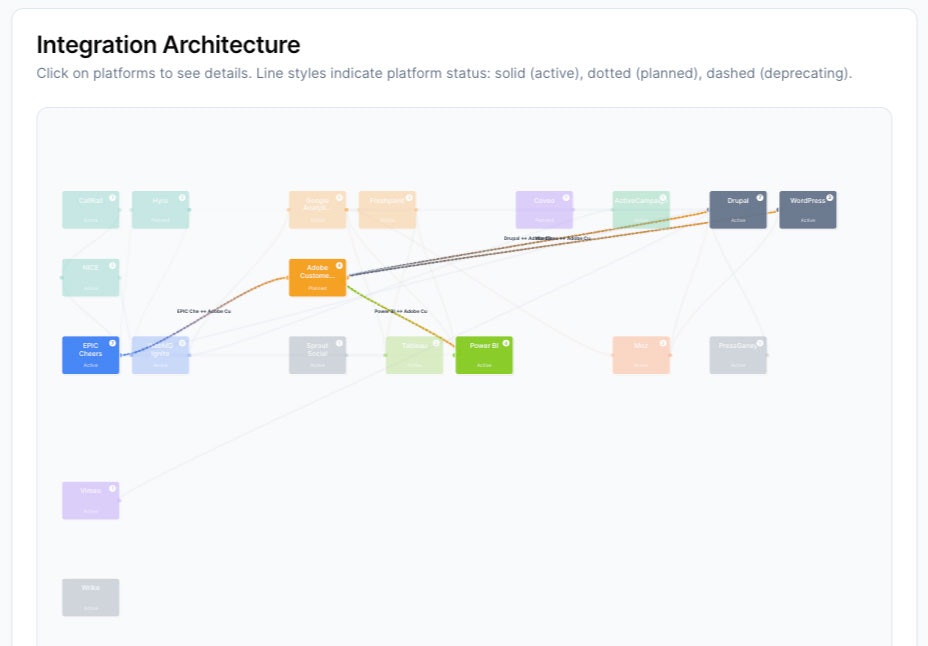Select the faded Google Analytics node
Image resolution: width=928 pixels, height=646 pixels.
click(x=317, y=209)
